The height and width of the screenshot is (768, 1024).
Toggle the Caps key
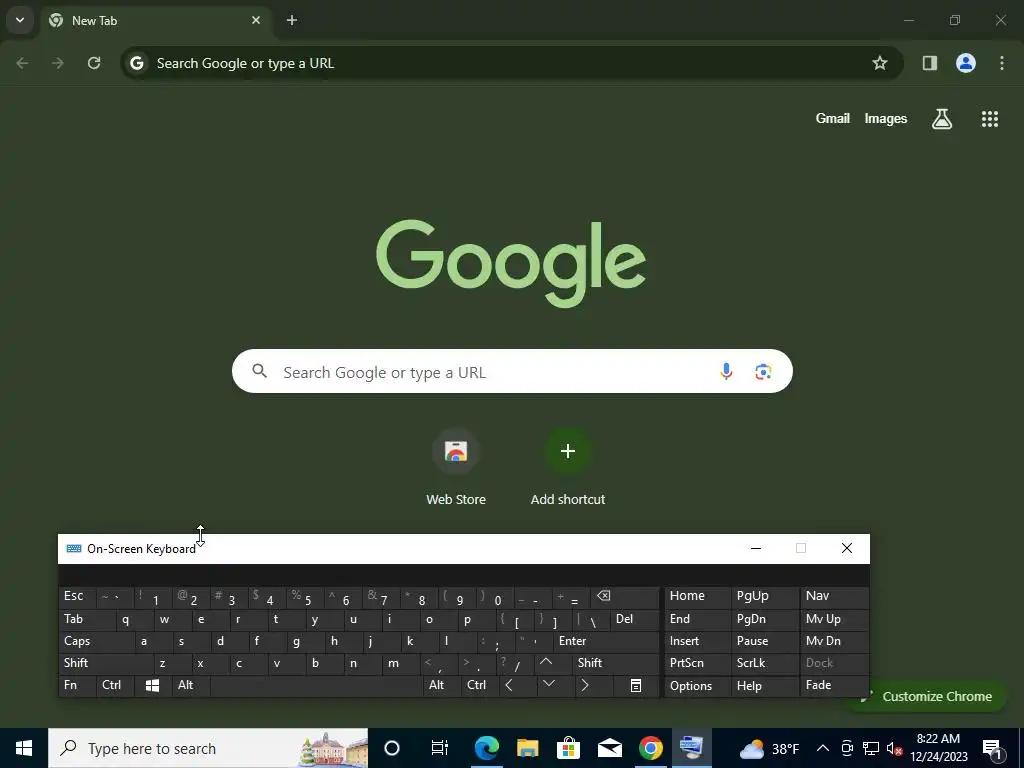97,641
